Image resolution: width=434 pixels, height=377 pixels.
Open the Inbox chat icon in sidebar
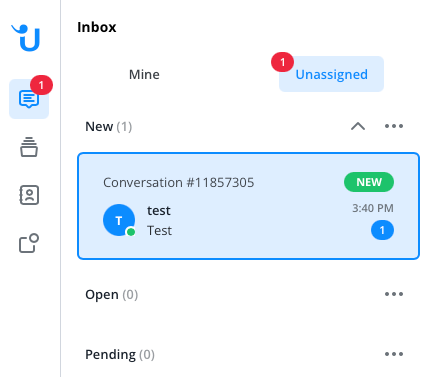pyautogui.click(x=29, y=99)
